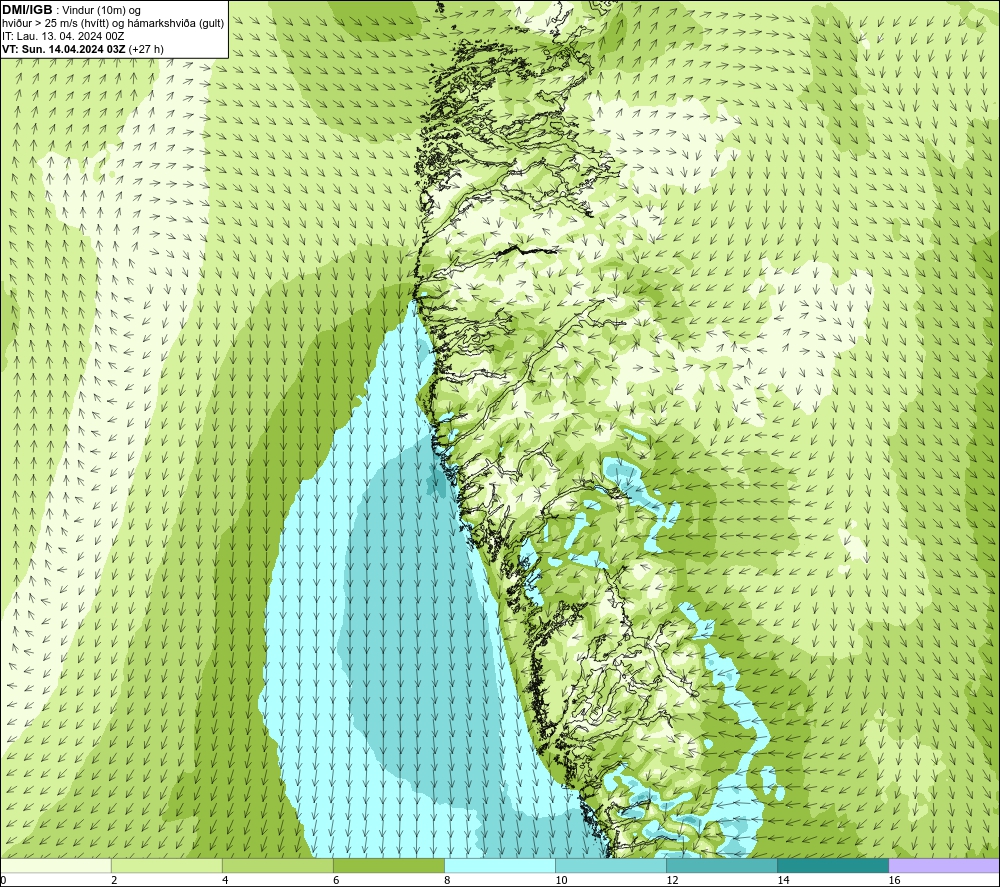Click the DMI/IGB title text

[27, 10]
